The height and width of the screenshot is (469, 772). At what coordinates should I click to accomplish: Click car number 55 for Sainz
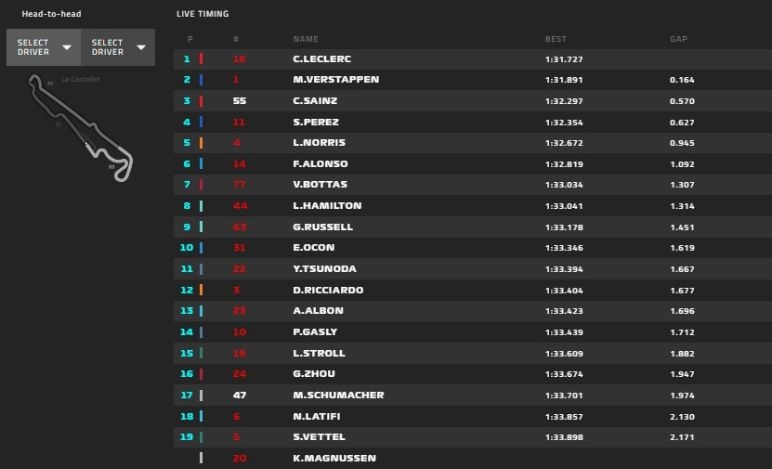(x=239, y=101)
